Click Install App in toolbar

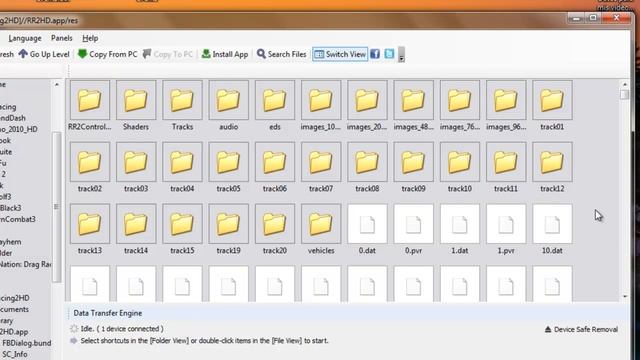click(225, 54)
